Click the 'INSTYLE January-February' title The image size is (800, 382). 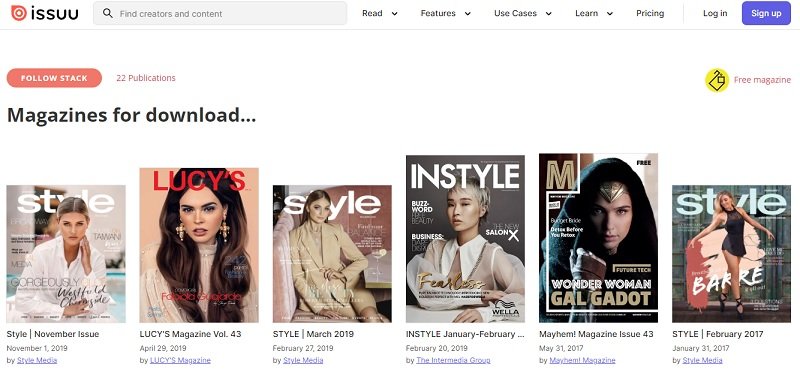(465, 334)
